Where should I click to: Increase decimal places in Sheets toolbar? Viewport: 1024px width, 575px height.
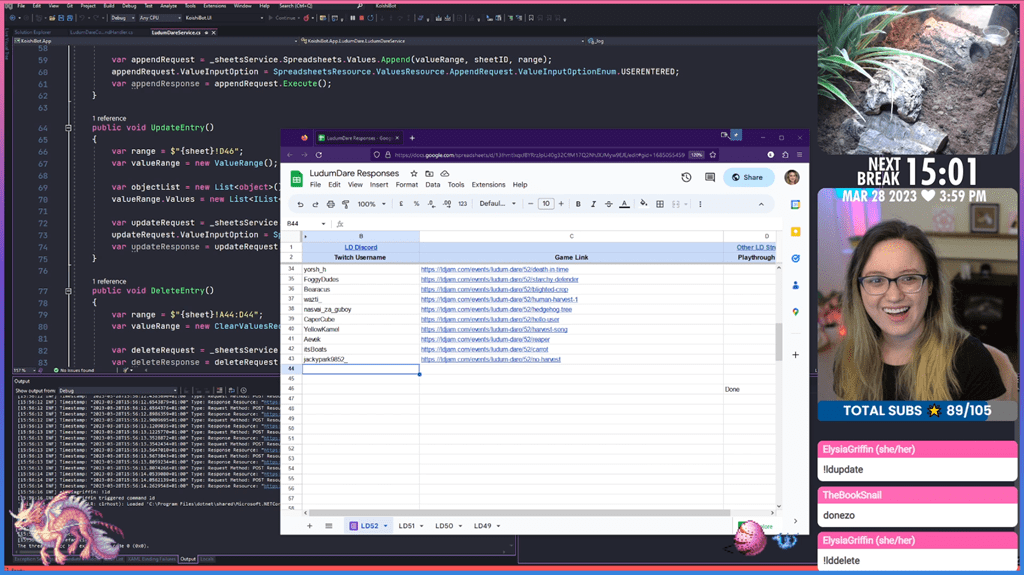click(447, 204)
